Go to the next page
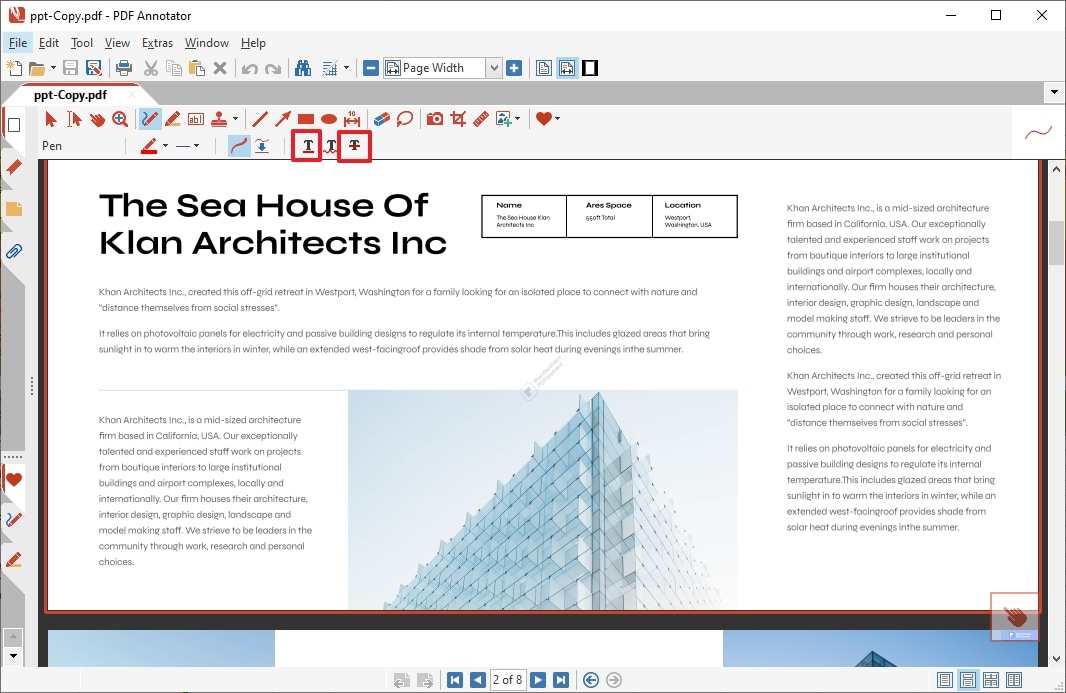The image size is (1066, 693). tap(538, 680)
